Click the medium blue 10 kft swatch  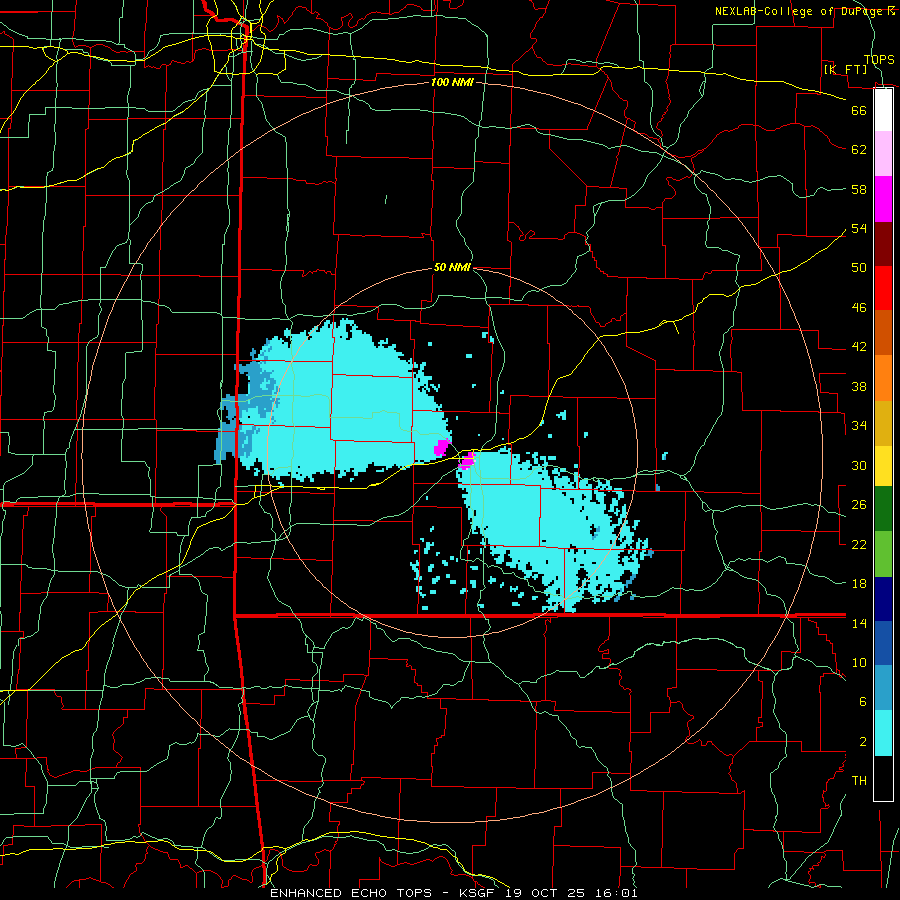coord(883,643)
